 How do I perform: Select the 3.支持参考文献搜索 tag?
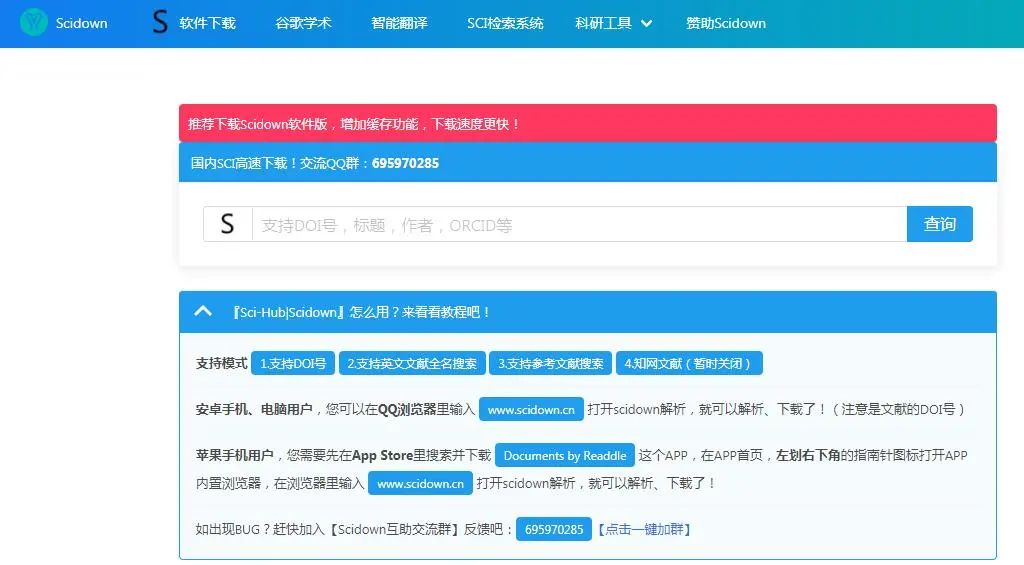(551, 363)
